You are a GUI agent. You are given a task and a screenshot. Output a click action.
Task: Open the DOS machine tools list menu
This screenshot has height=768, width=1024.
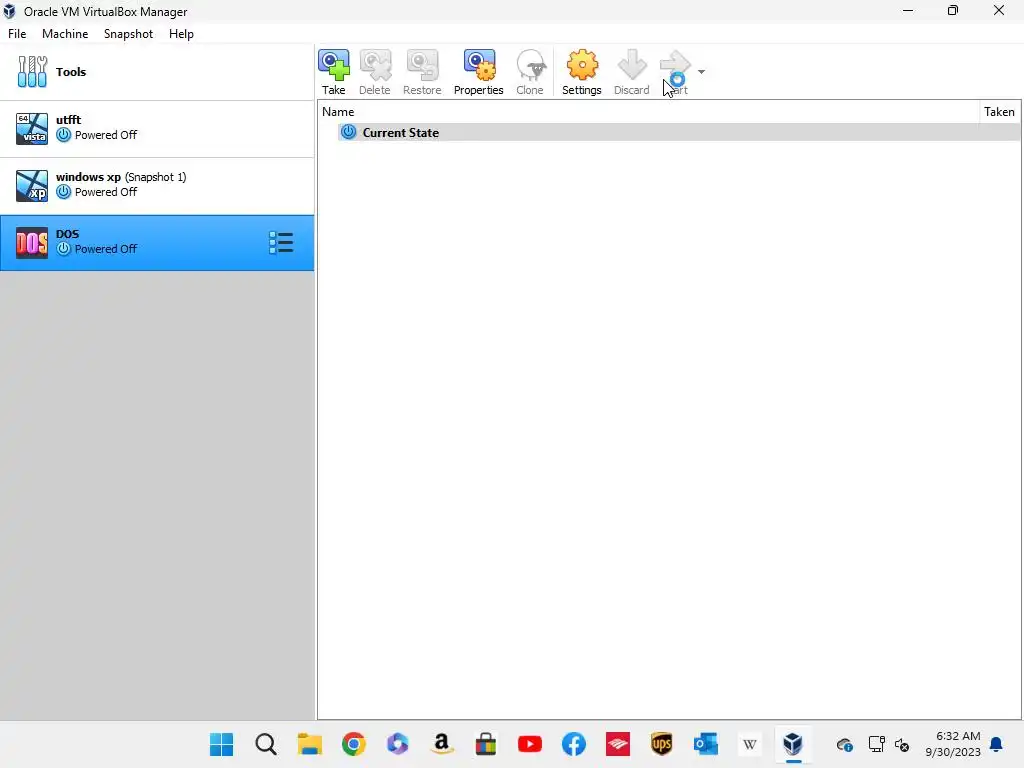point(281,242)
